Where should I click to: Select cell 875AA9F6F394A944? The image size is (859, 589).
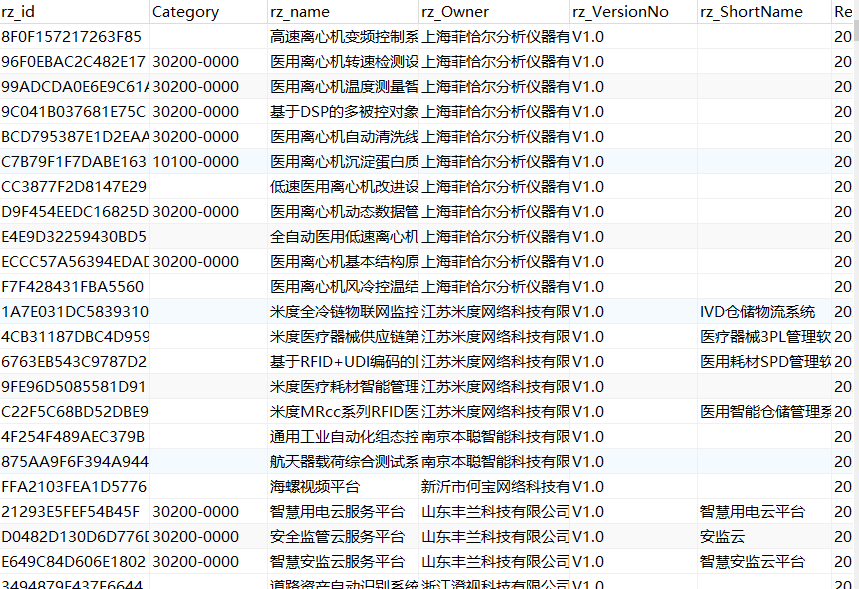click(74, 462)
